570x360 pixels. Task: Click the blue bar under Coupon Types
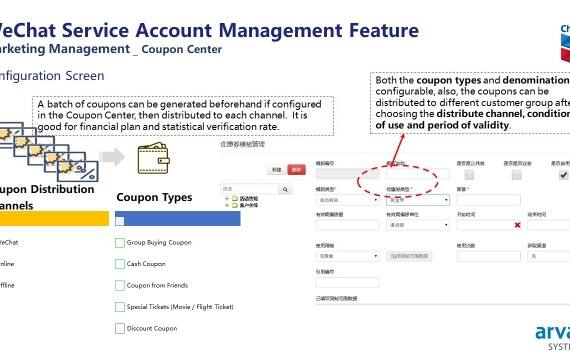tap(178, 219)
